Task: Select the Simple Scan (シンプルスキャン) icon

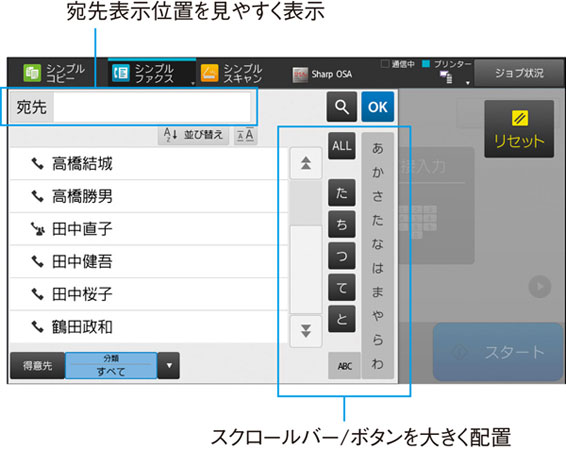Action: click(209, 73)
